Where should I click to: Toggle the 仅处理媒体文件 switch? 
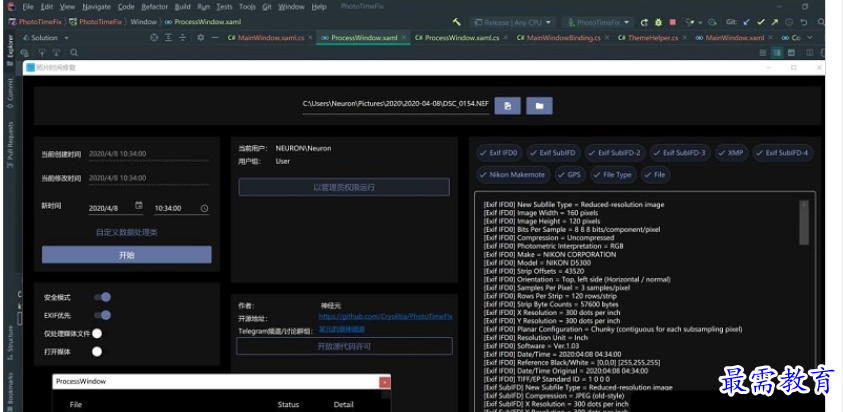[x=100, y=333]
